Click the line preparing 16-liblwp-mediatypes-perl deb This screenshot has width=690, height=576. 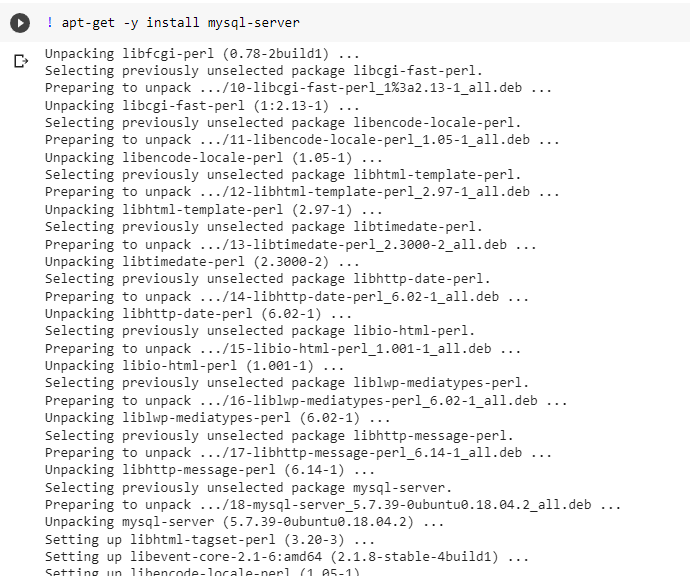pyautogui.click(x=306, y=400)
